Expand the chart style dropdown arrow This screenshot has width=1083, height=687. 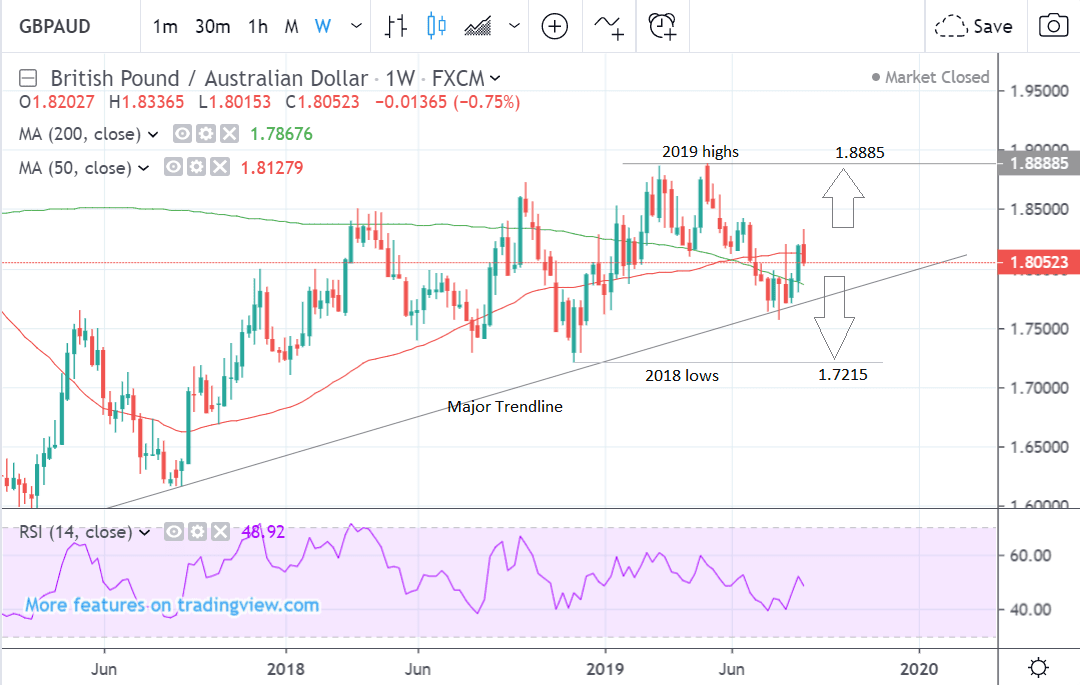point(514,27)
